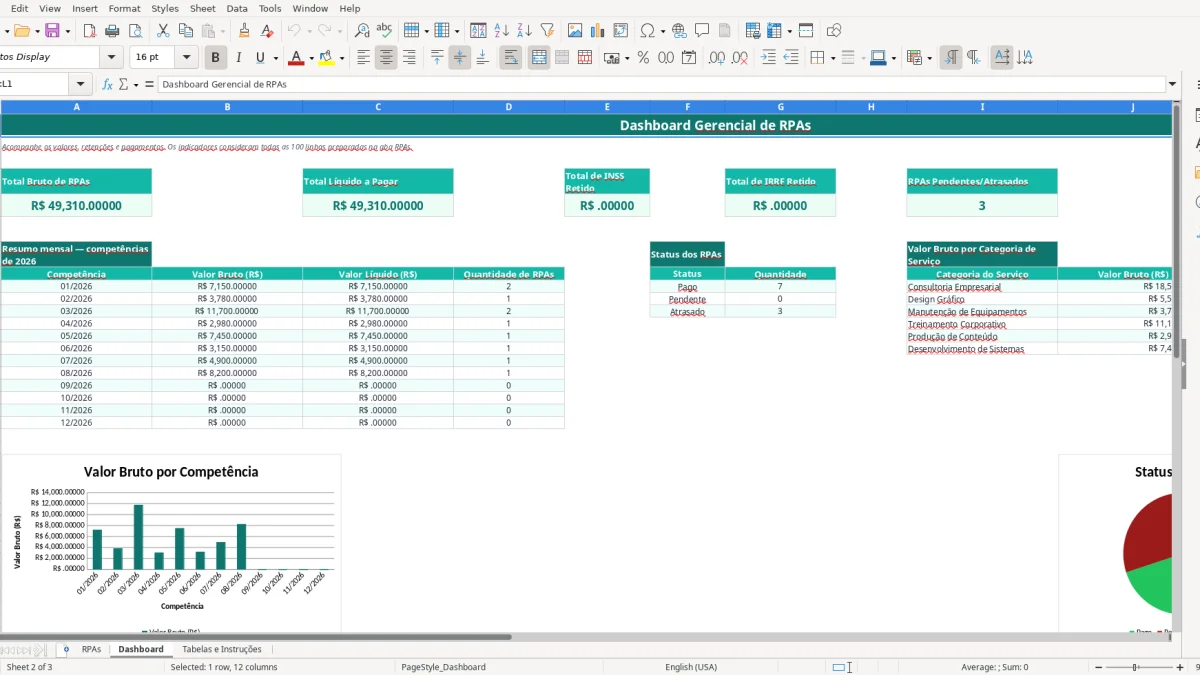Image resolution: width=1200 pixels, height=675 pixels.
Task: Click the Save document icon
Action: tap(52, 31)
